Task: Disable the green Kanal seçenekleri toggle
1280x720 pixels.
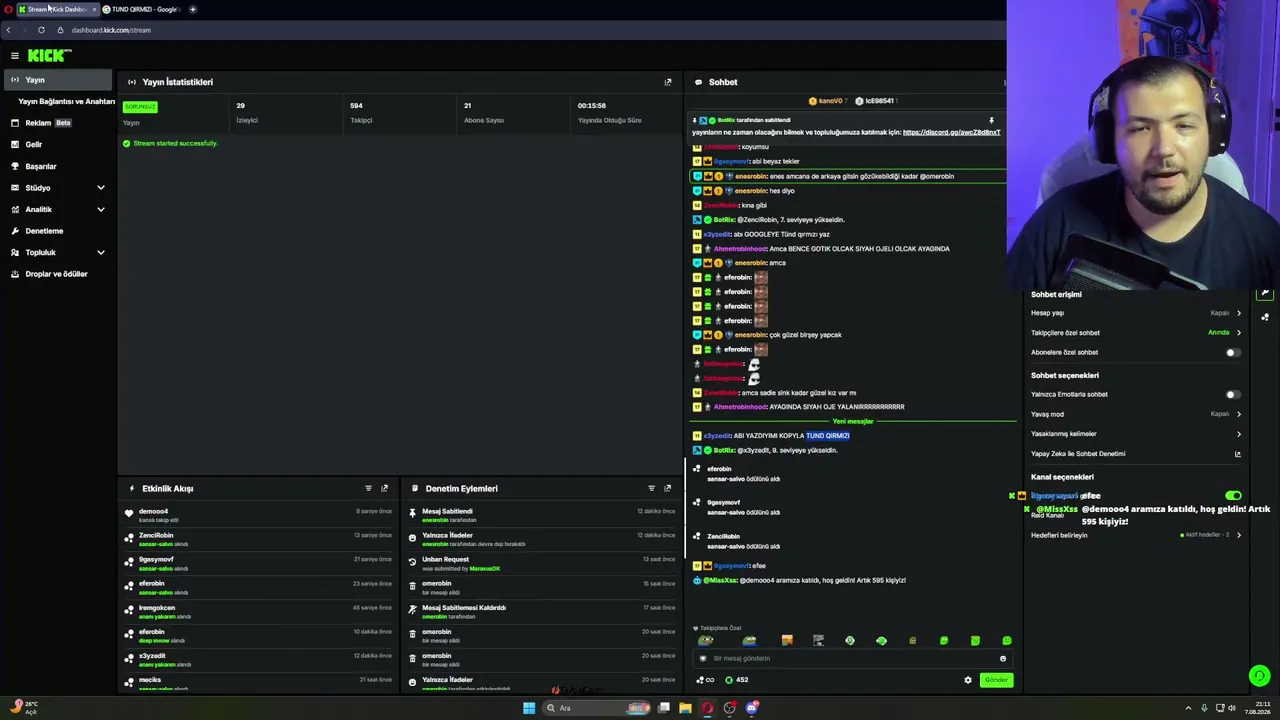Action: [1233, 496]
